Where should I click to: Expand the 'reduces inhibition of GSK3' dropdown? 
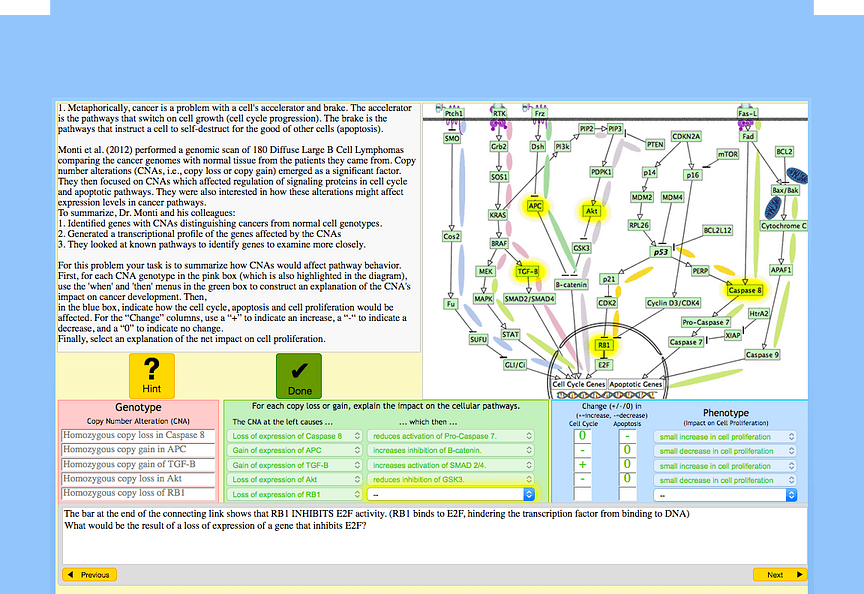point(450,480)
